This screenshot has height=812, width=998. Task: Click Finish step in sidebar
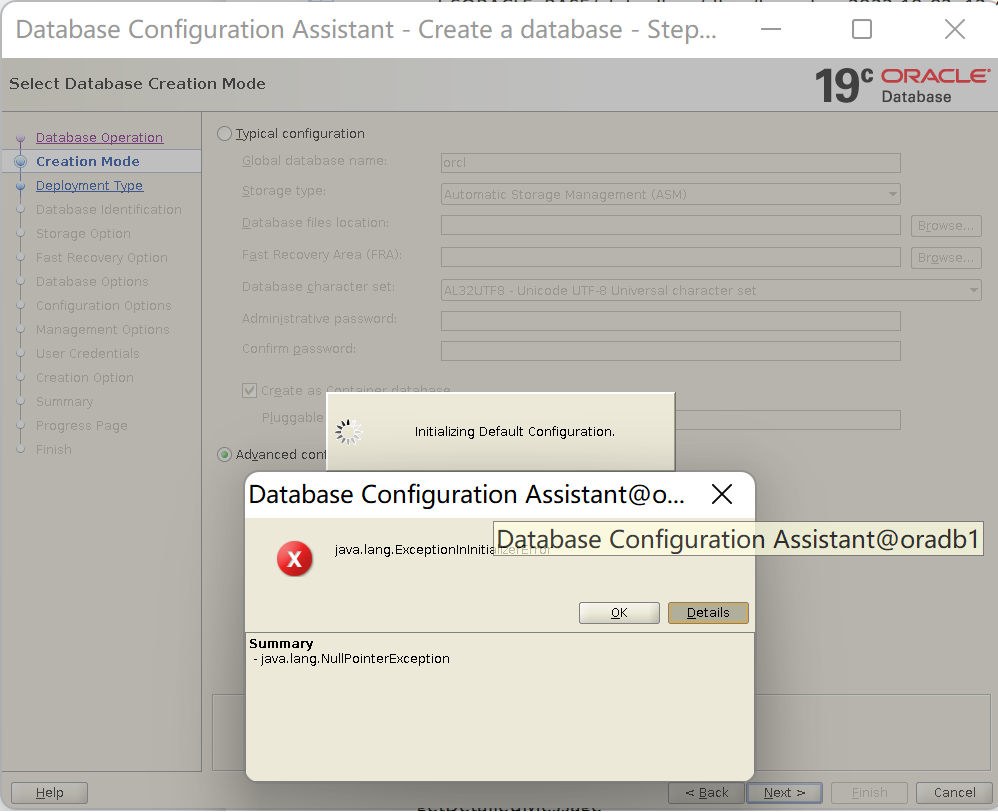point(53,449)
